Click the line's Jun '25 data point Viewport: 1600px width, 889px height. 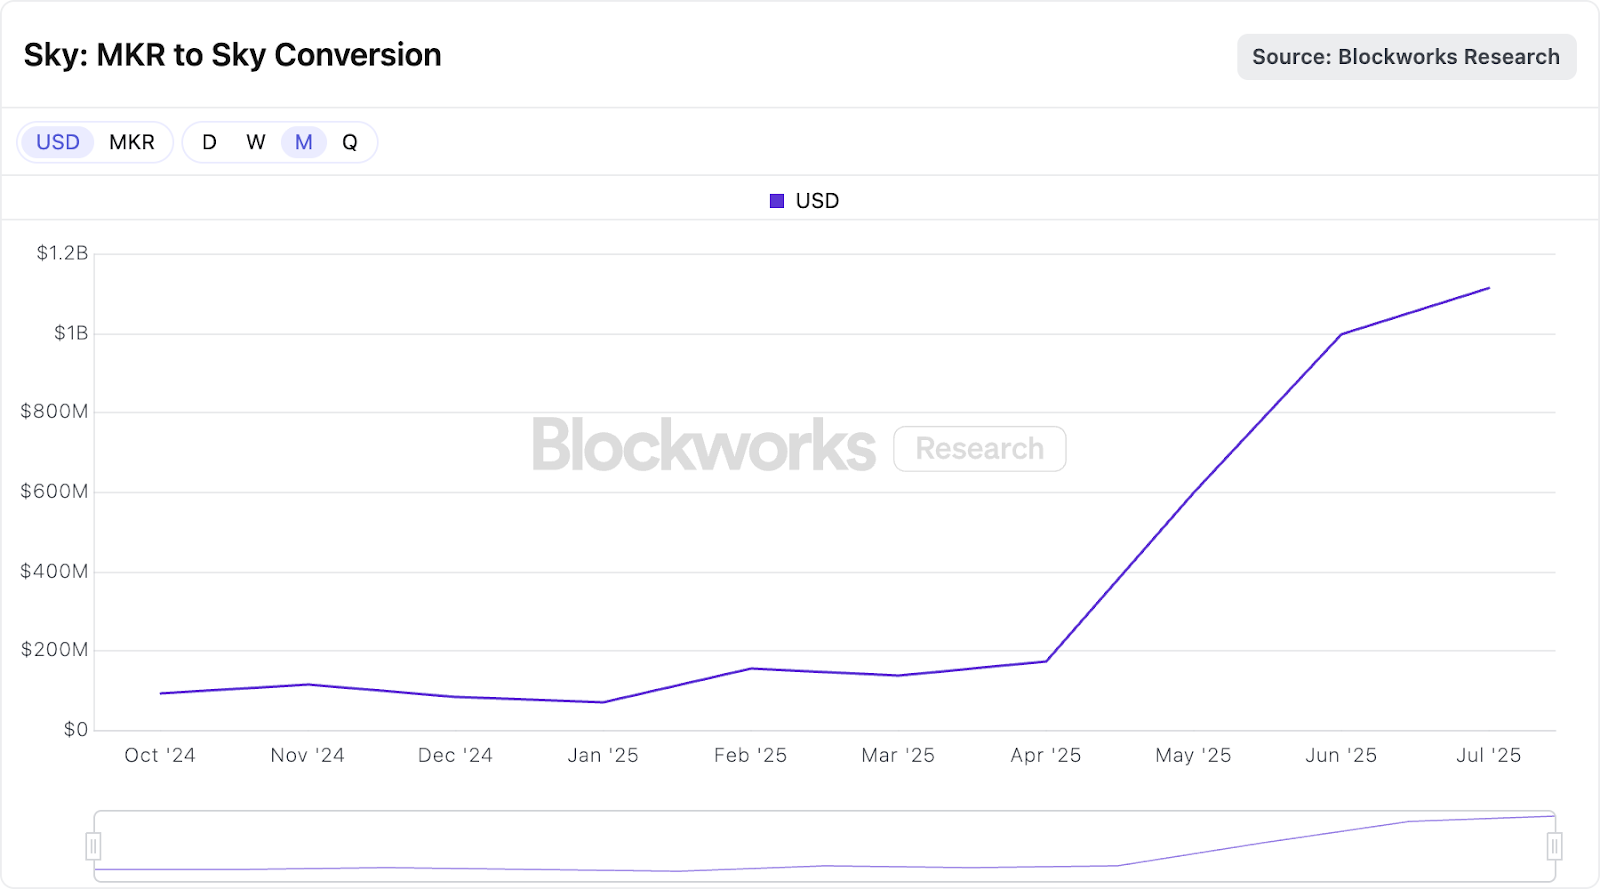coord(1341,334)
